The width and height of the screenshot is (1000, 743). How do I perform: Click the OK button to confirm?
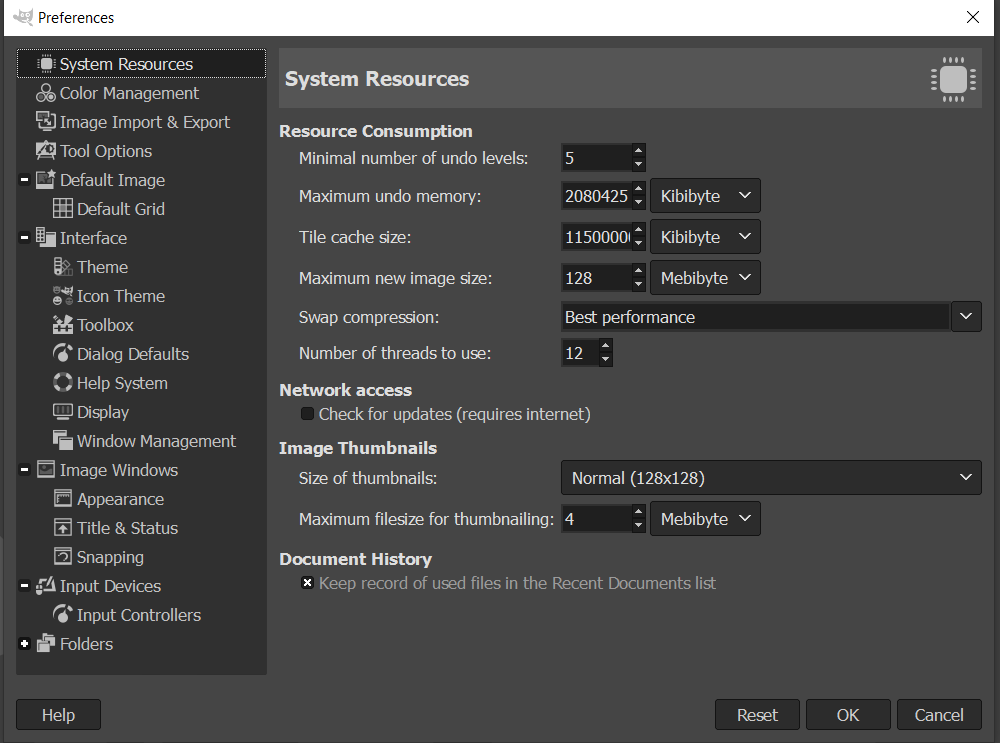[848, 715]
